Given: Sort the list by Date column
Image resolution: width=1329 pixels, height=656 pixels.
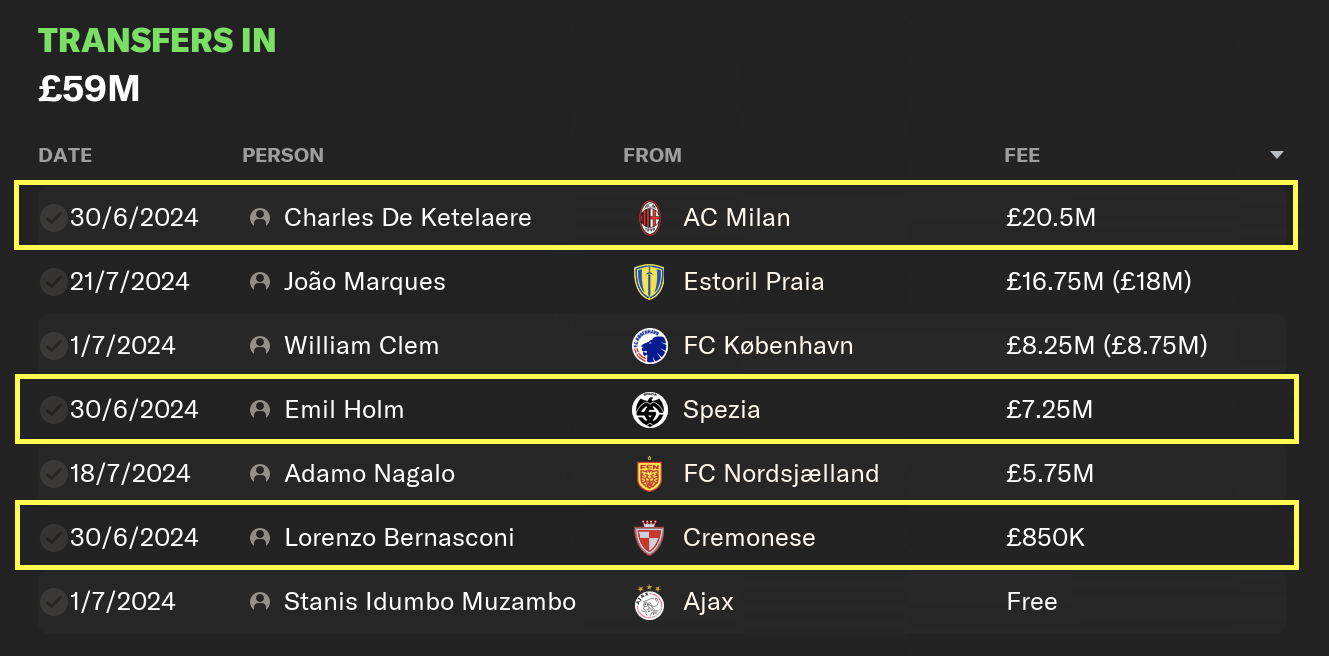Looking at the screenshot, I should click(x=65, y=155).
